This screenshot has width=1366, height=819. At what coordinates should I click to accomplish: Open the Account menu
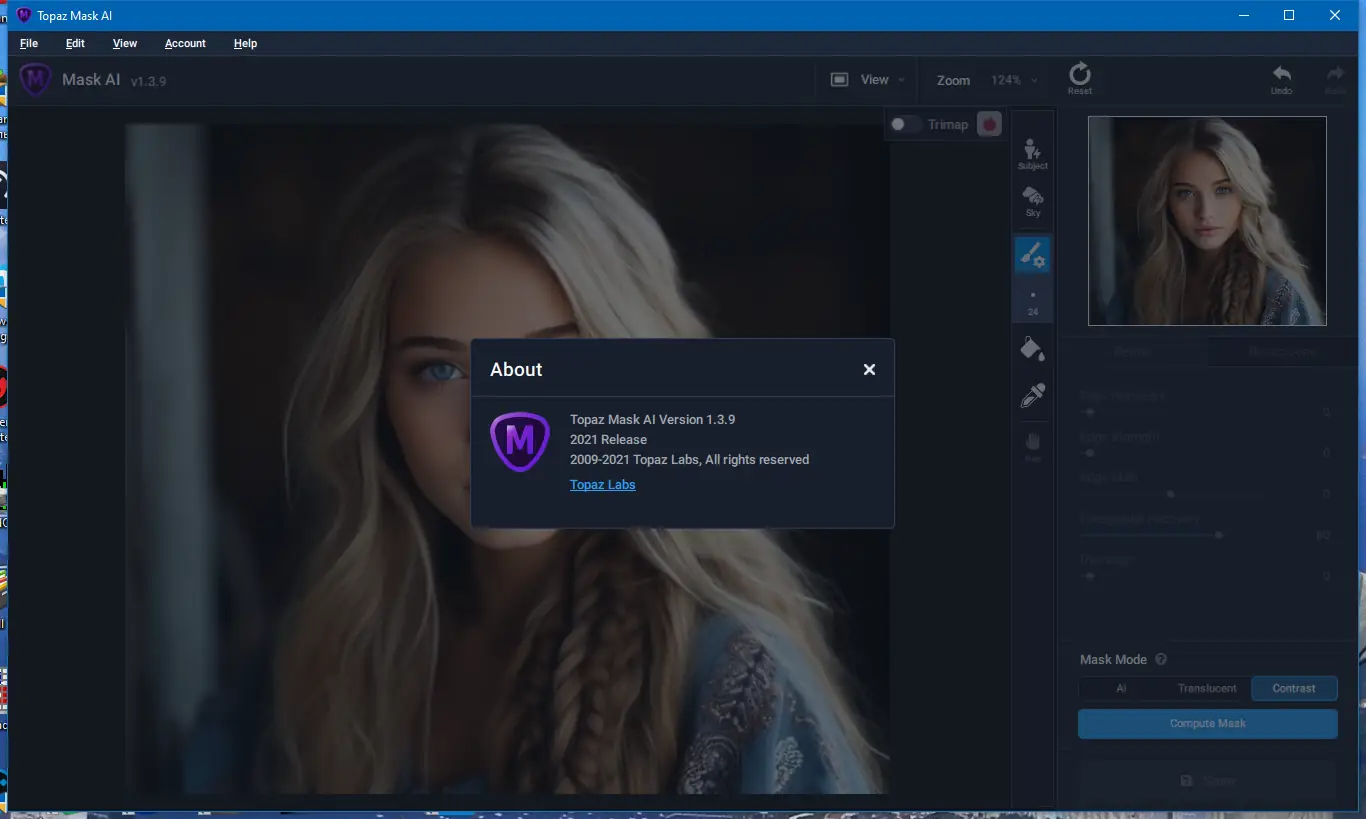(x=185, y=43)
